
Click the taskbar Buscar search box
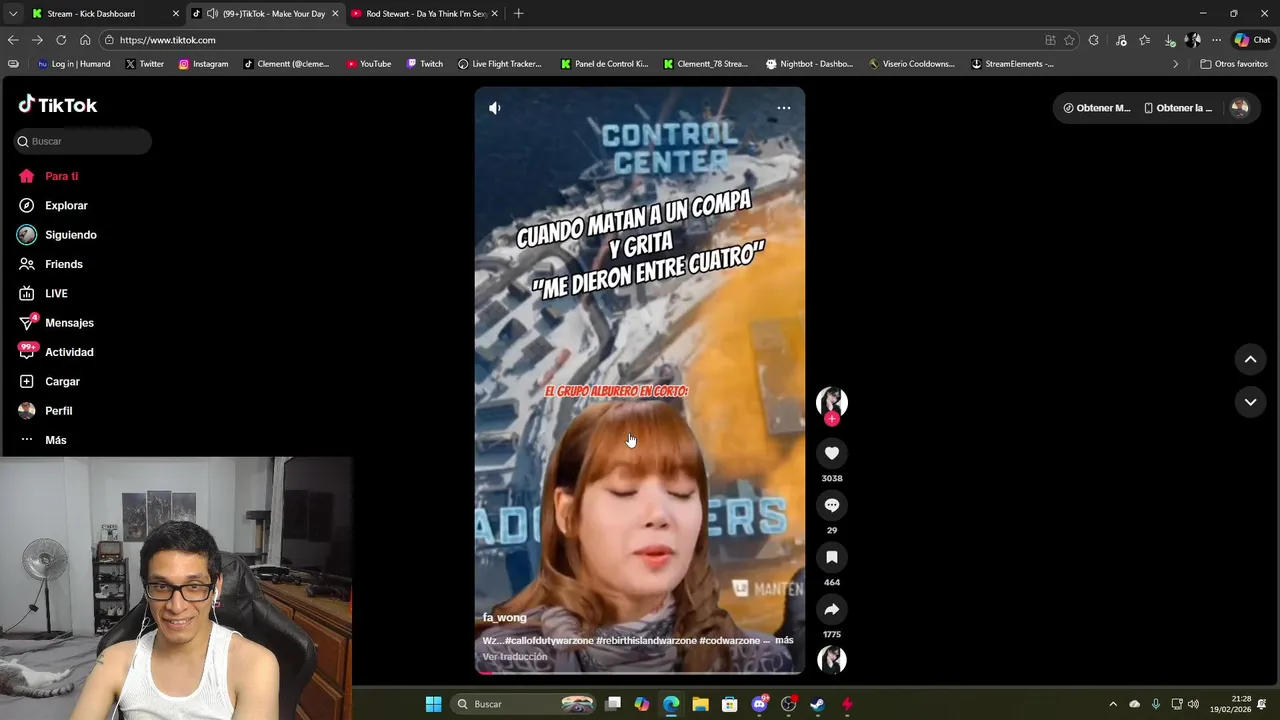click(x=525, y=704)
